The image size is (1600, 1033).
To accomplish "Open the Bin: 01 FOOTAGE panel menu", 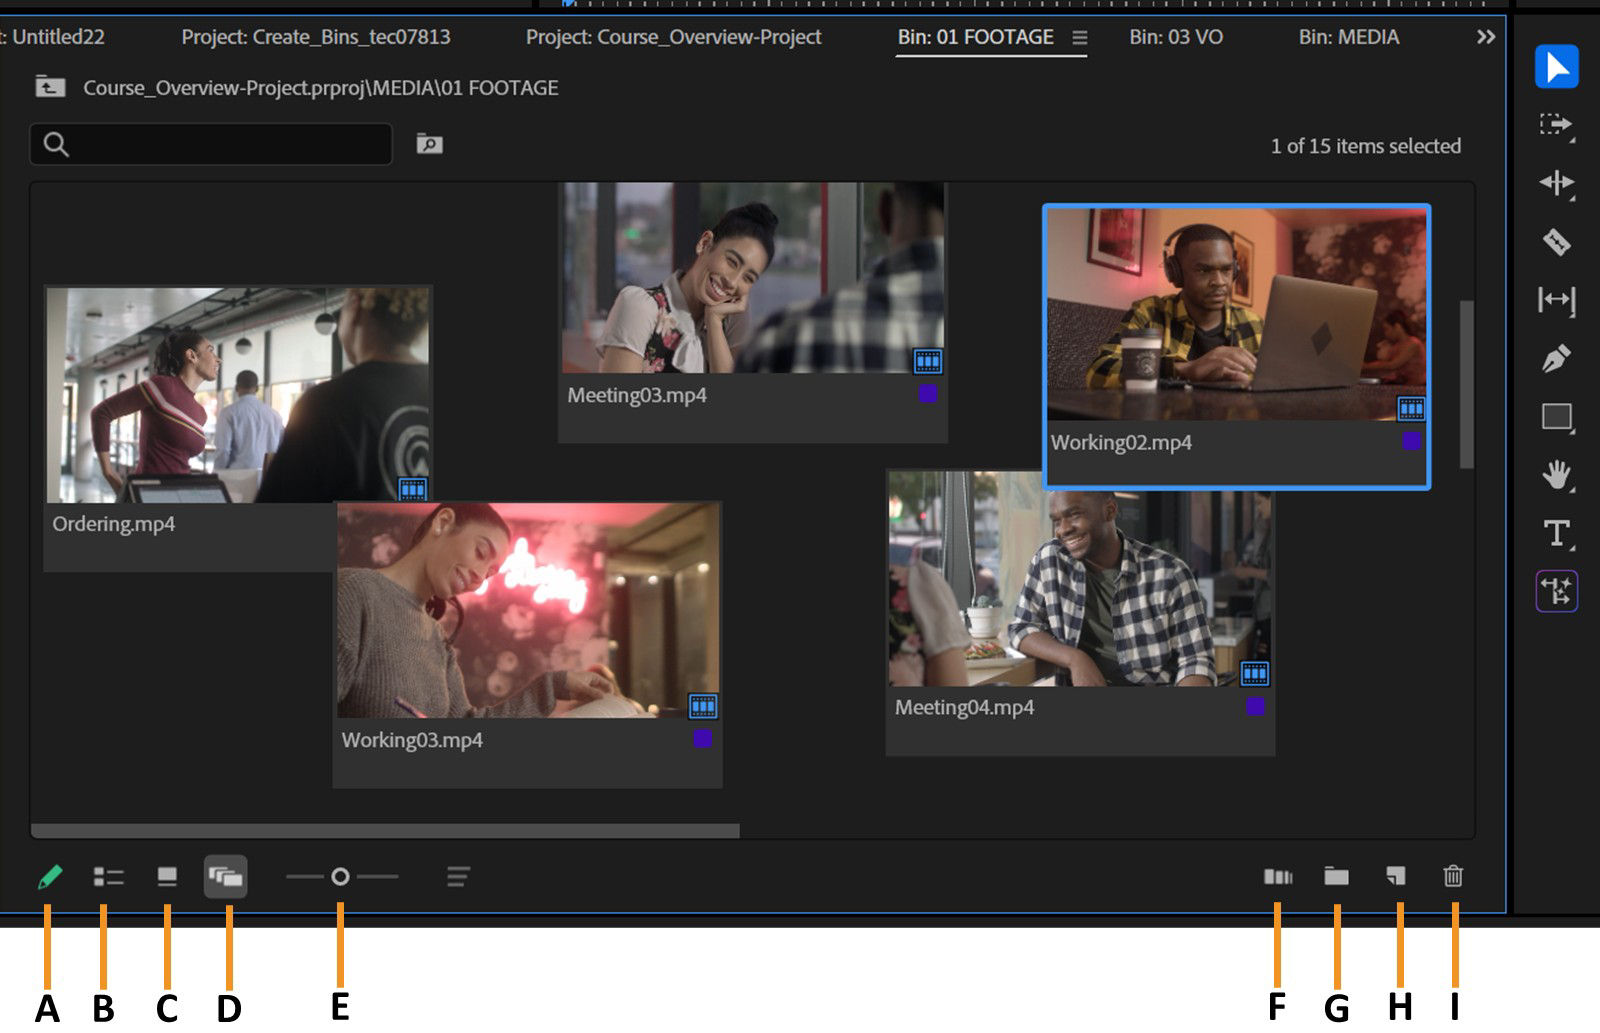I will pyautogui.click(x=1078, y=38).
